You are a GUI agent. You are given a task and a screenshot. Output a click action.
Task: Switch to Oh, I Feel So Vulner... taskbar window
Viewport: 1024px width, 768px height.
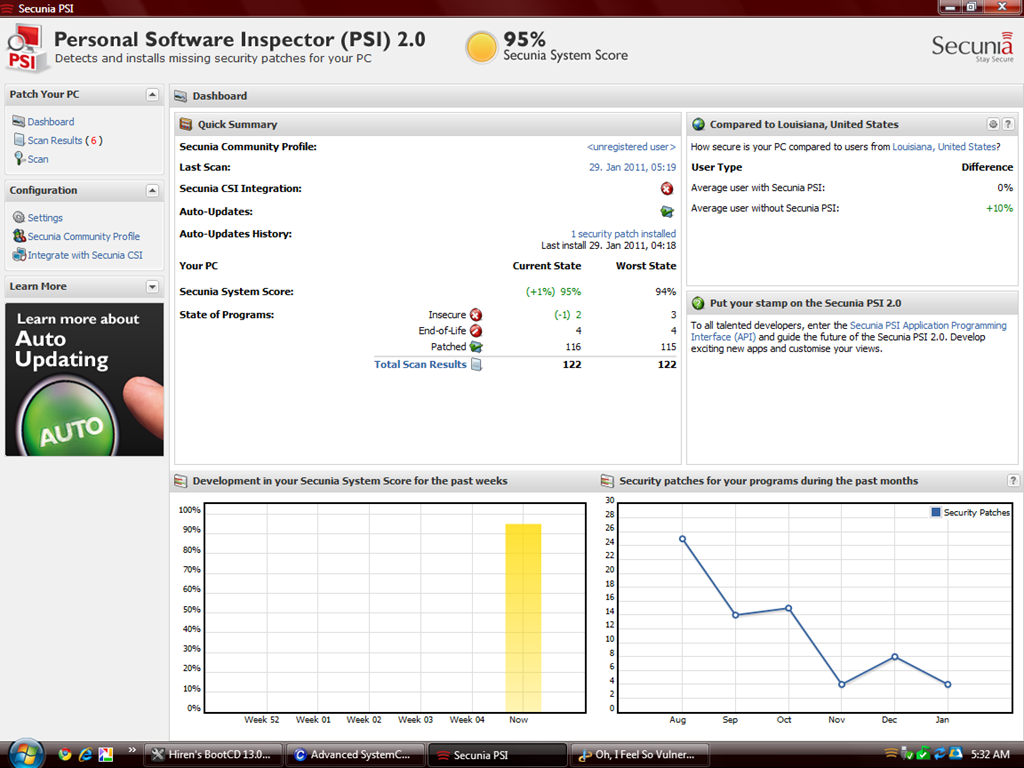[x=641, y=755]
